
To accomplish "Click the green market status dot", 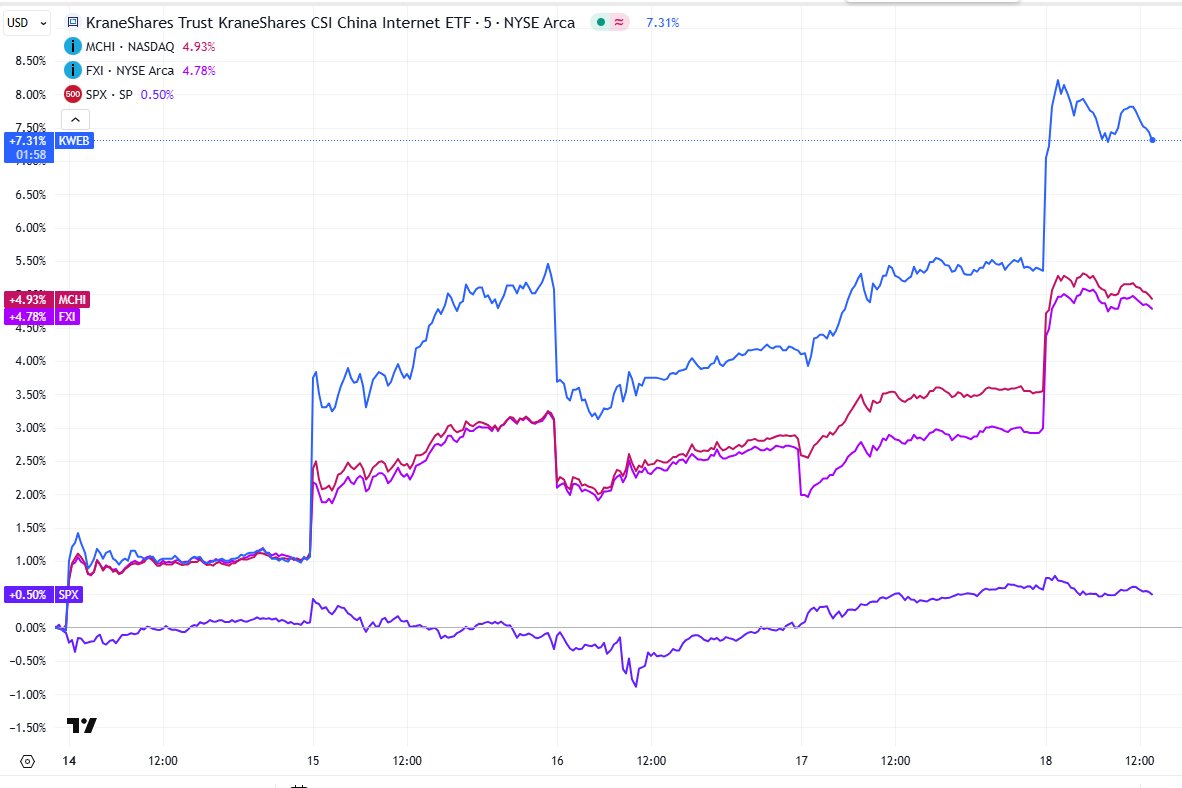I will click(x=601, y=23).
